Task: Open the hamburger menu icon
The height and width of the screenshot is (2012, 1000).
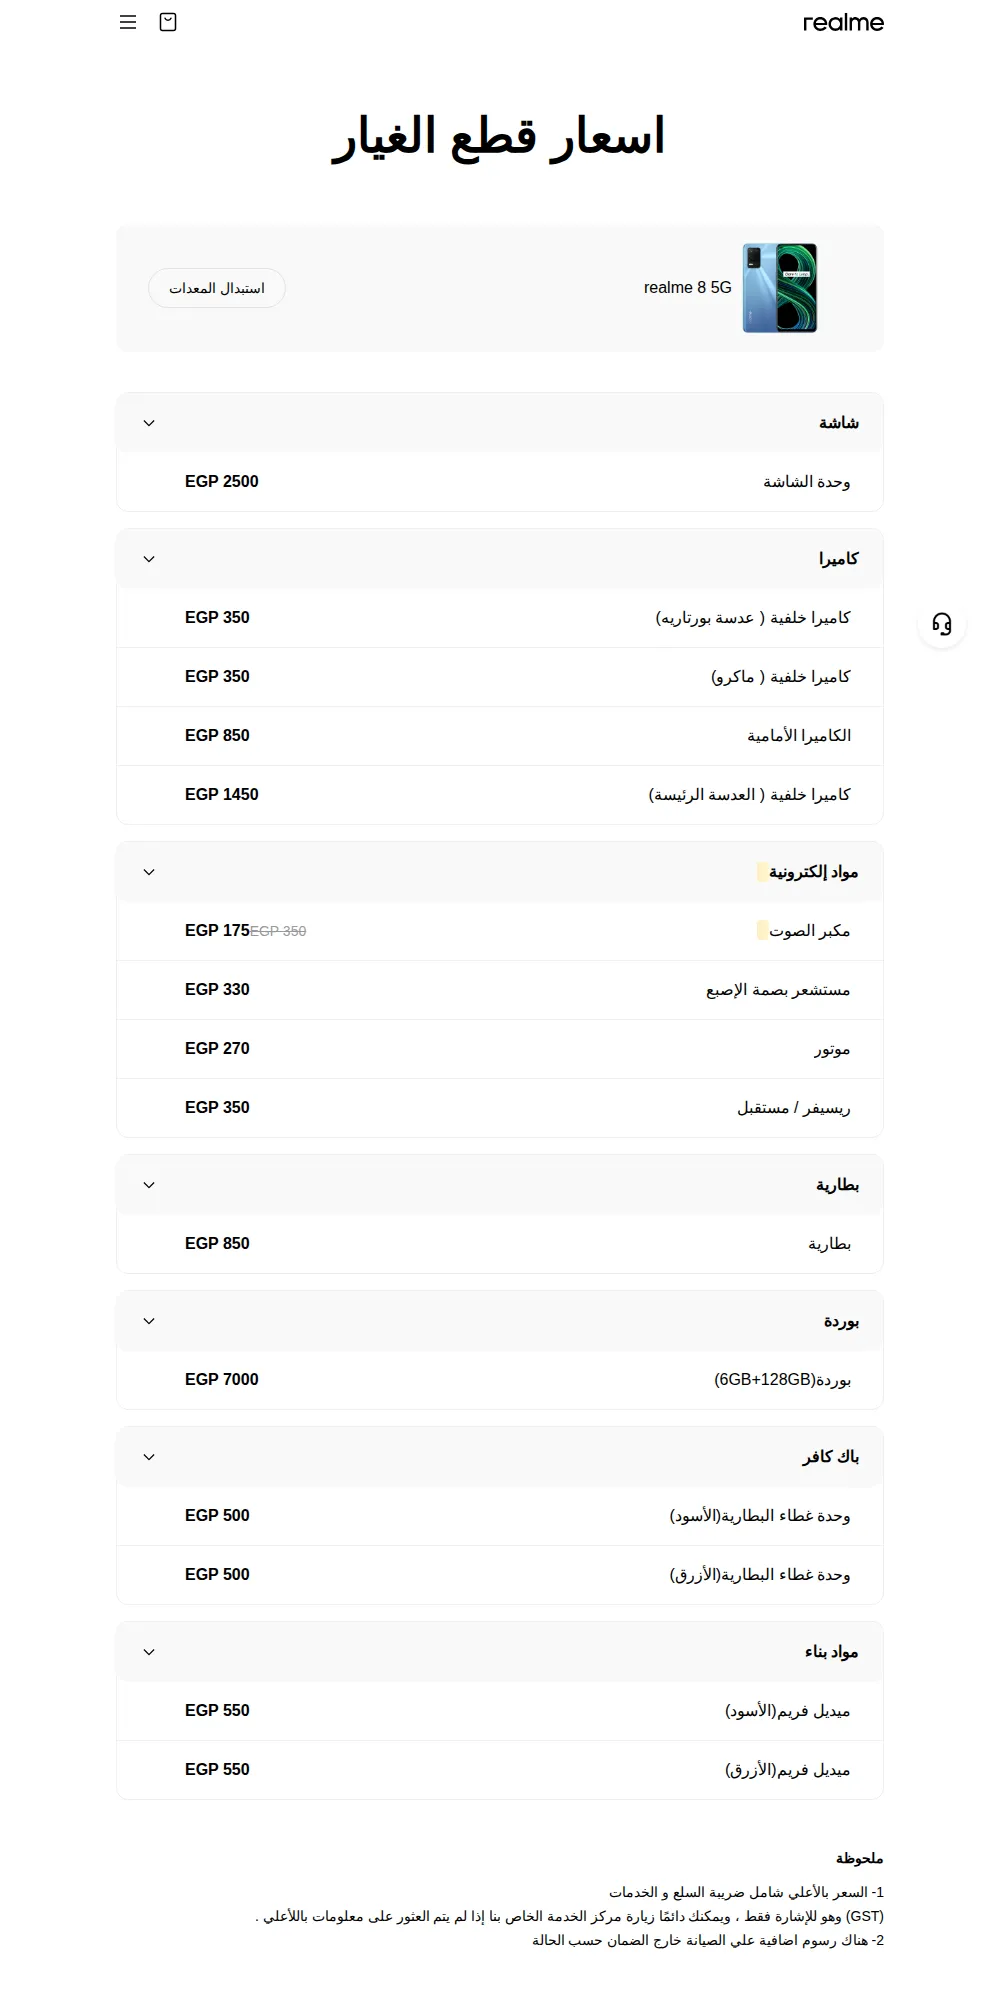Action: click(x=128, y=22)
